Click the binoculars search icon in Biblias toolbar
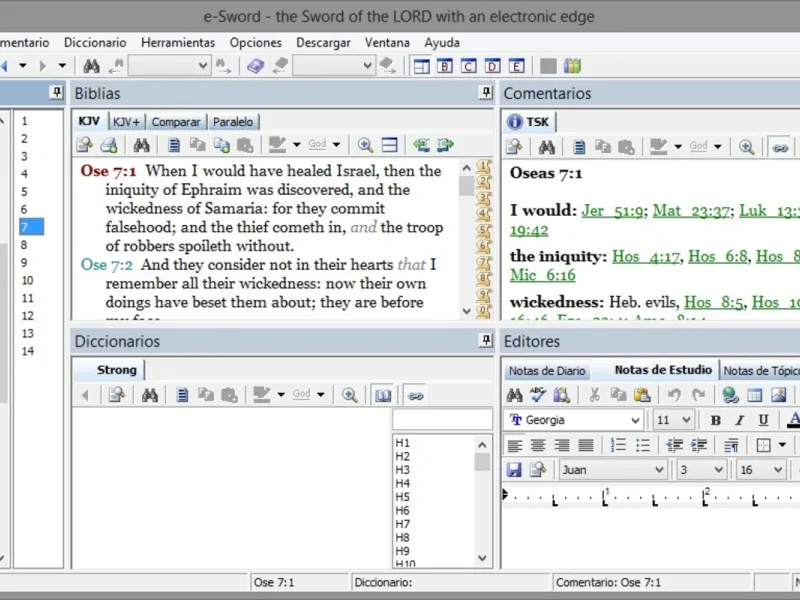Viewport: 800px width, 600px height. pyautogui.click(x=141, y=145)
